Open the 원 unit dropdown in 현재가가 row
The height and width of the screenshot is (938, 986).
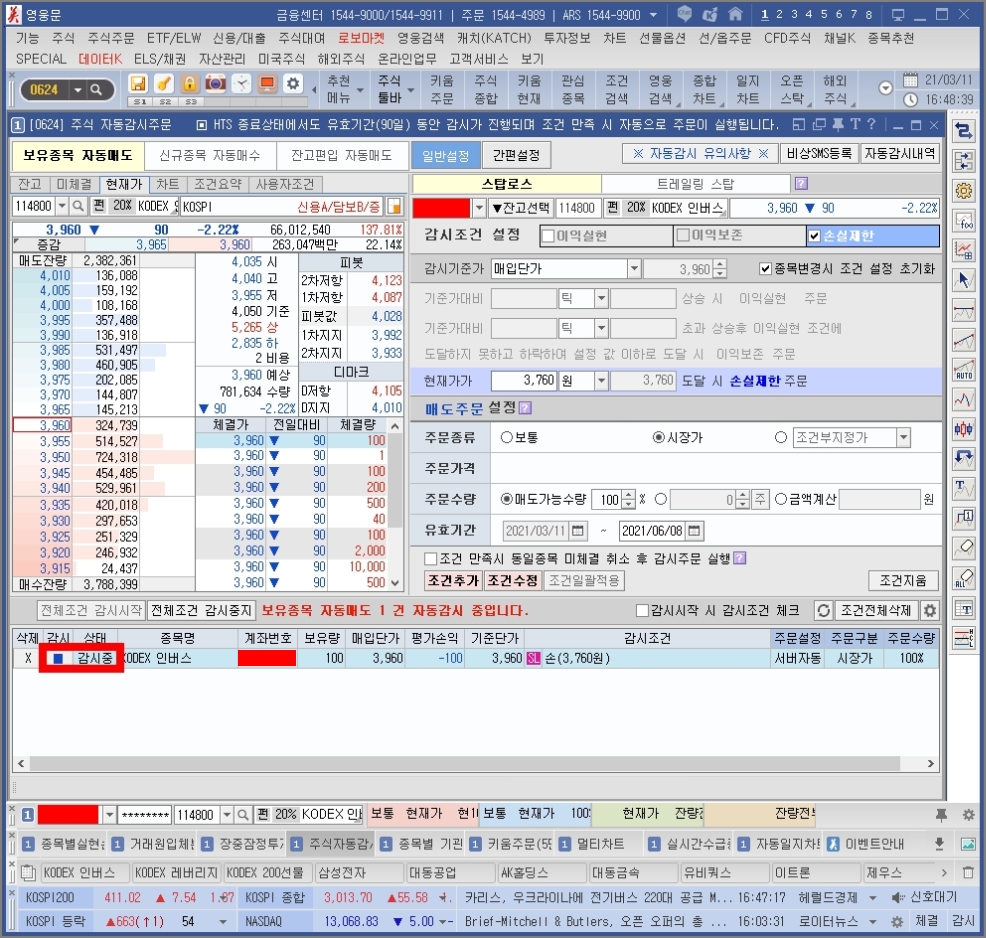tap(601, 381)
